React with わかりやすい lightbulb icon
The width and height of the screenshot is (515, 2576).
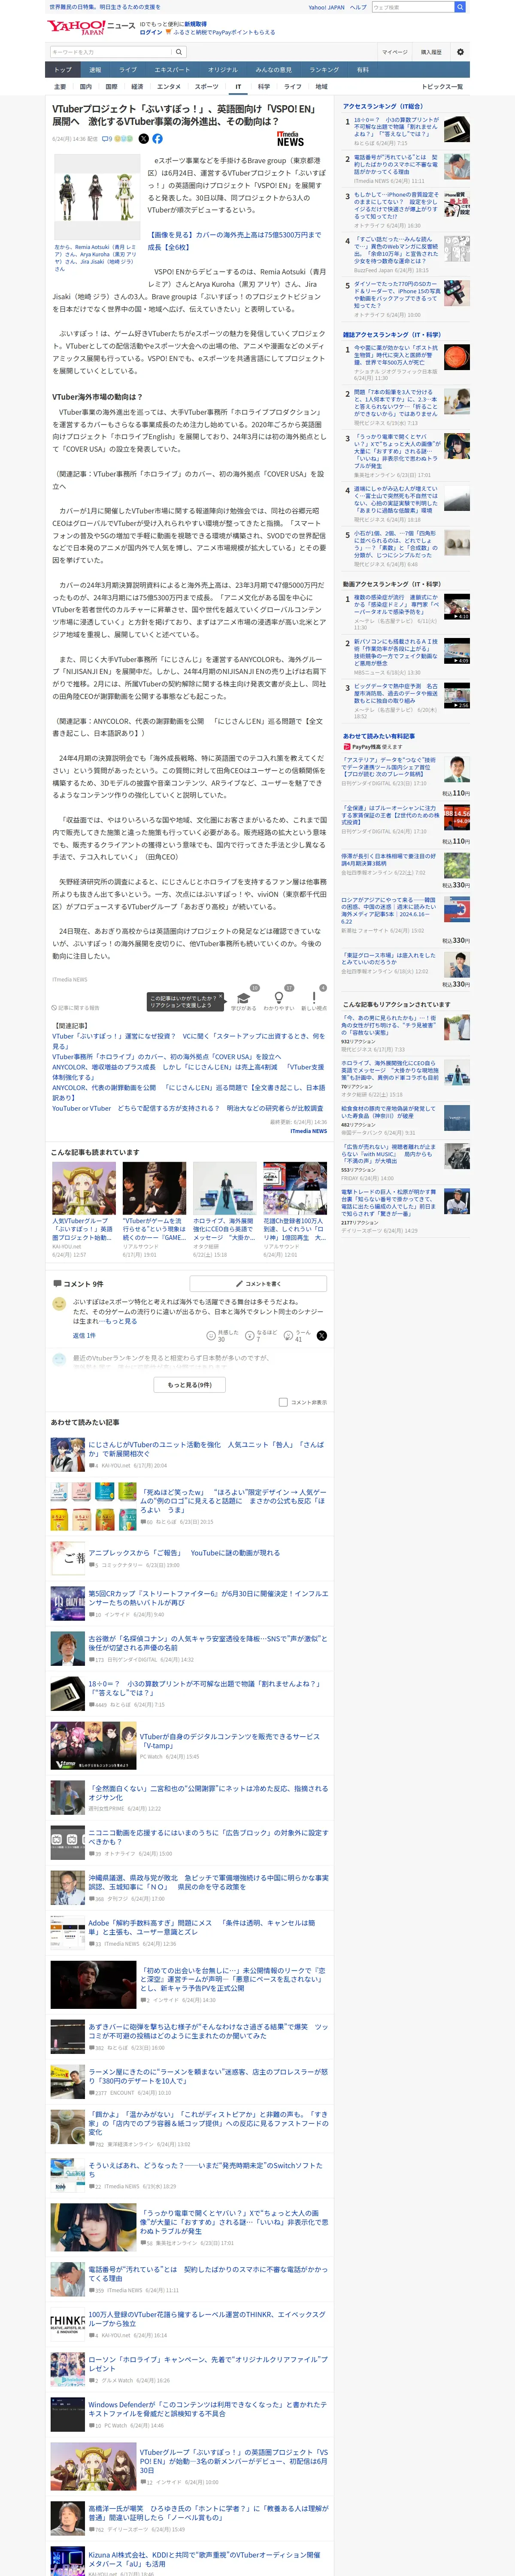(278, 999)
